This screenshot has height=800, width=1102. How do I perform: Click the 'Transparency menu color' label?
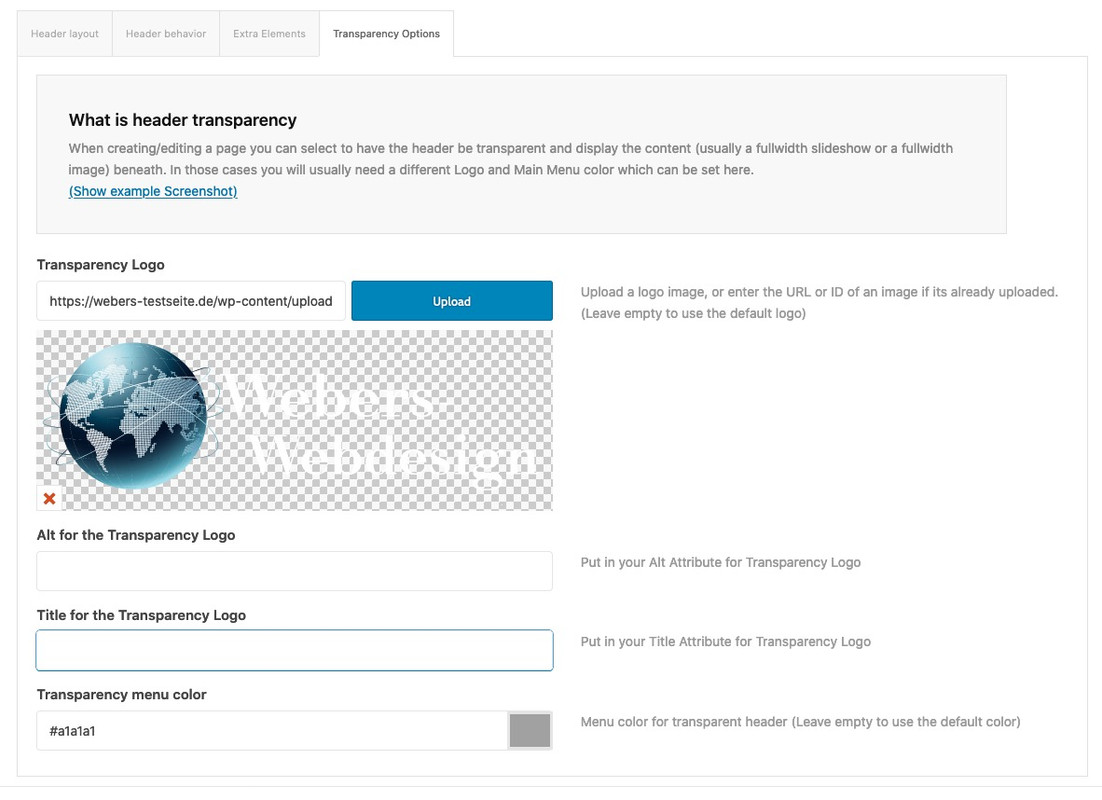(x=122, y=695)
